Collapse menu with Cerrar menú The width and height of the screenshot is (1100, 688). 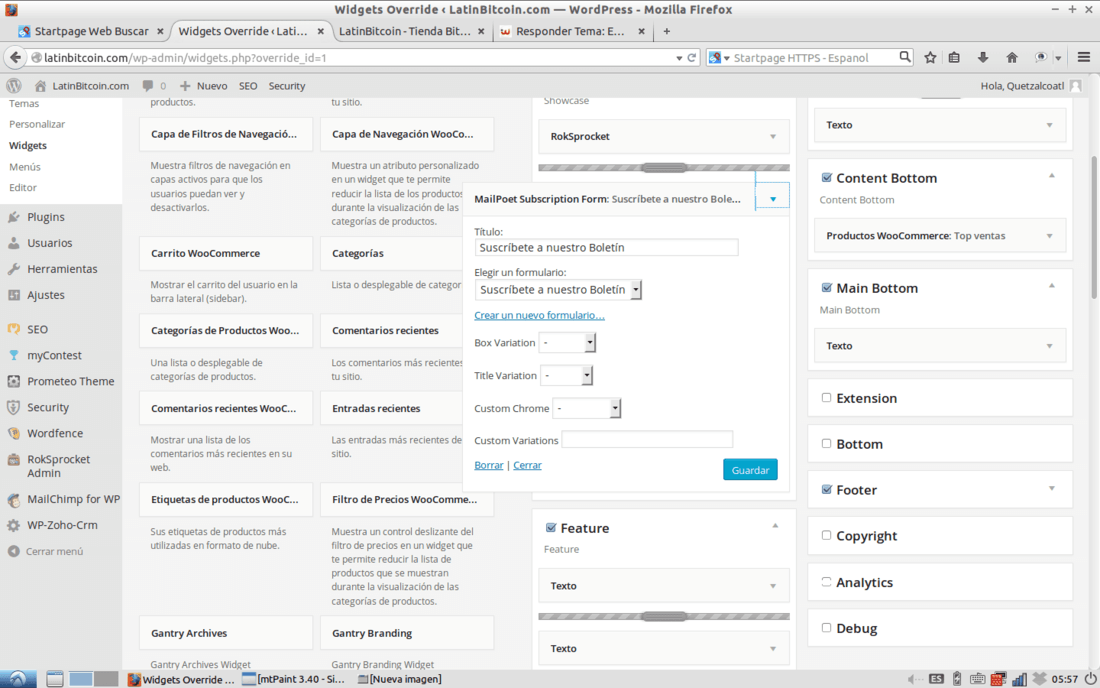54,551
